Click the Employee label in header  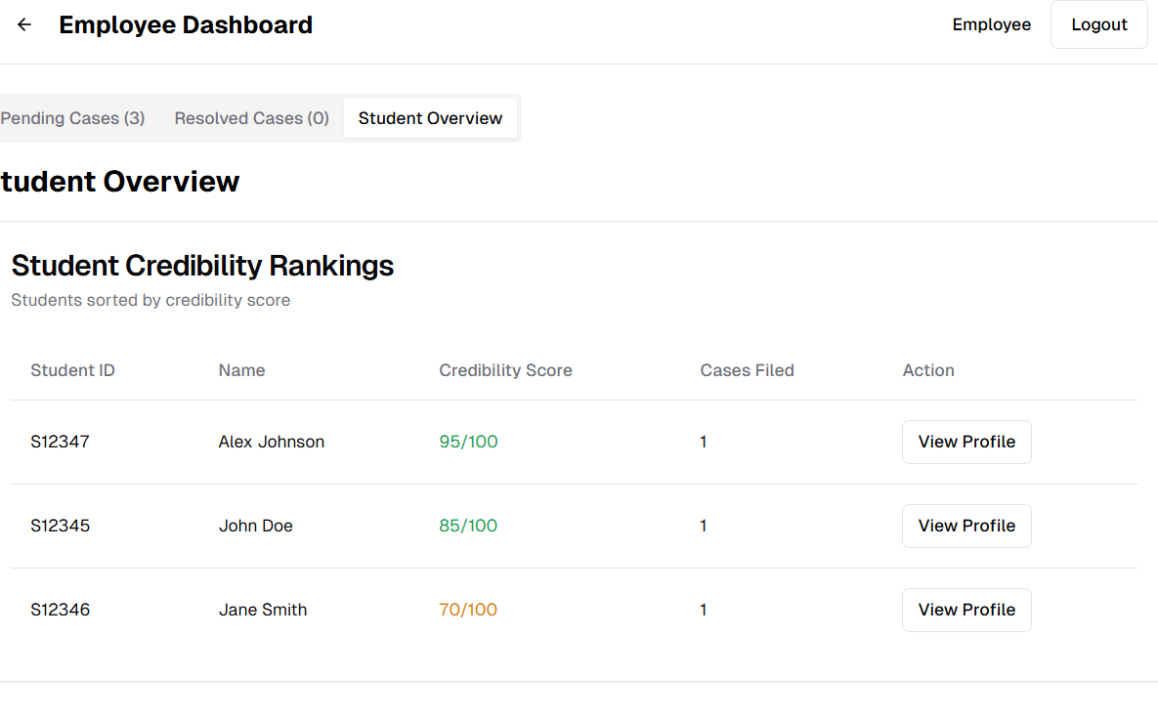click(x=991, y=25)
